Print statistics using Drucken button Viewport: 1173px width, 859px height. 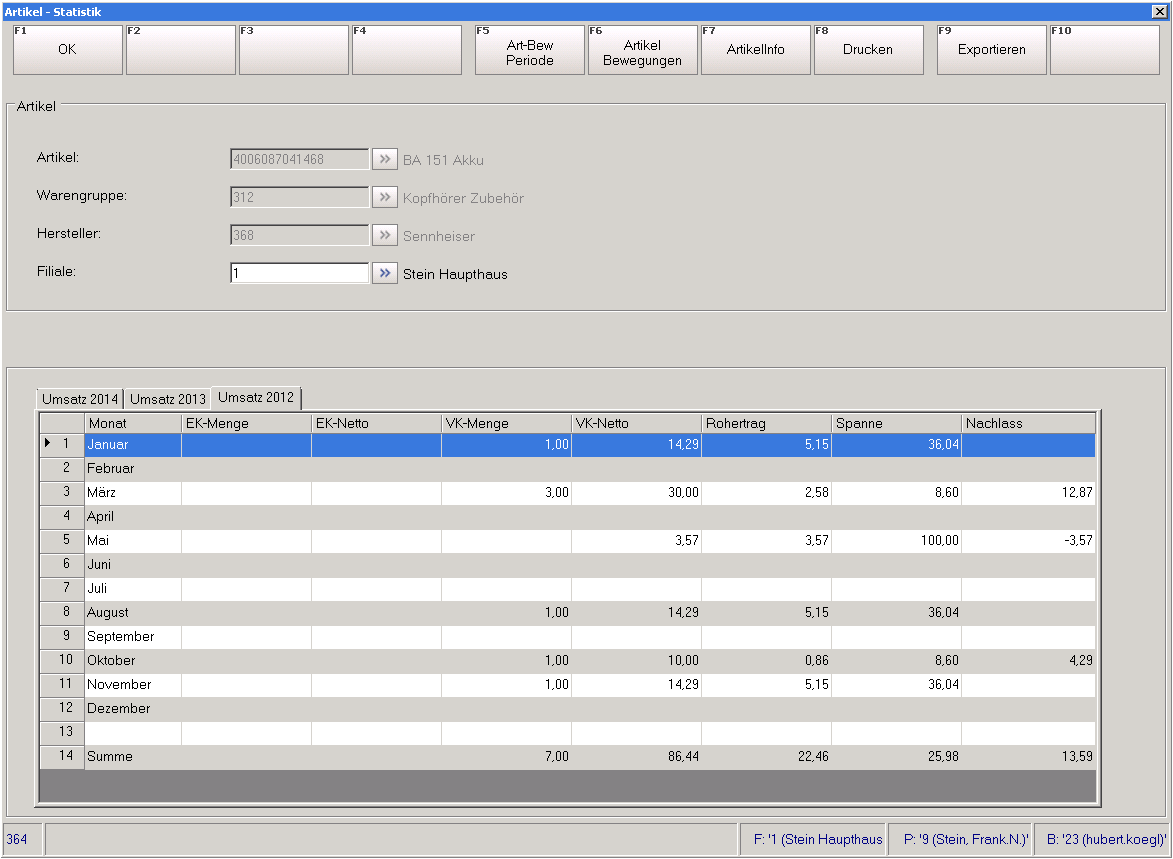[868, 50]
